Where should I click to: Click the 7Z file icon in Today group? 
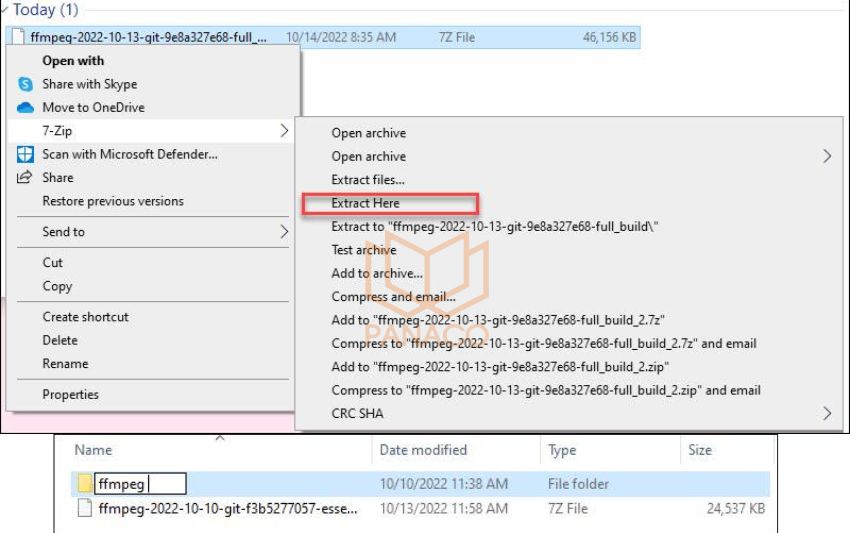click(18, 37)
